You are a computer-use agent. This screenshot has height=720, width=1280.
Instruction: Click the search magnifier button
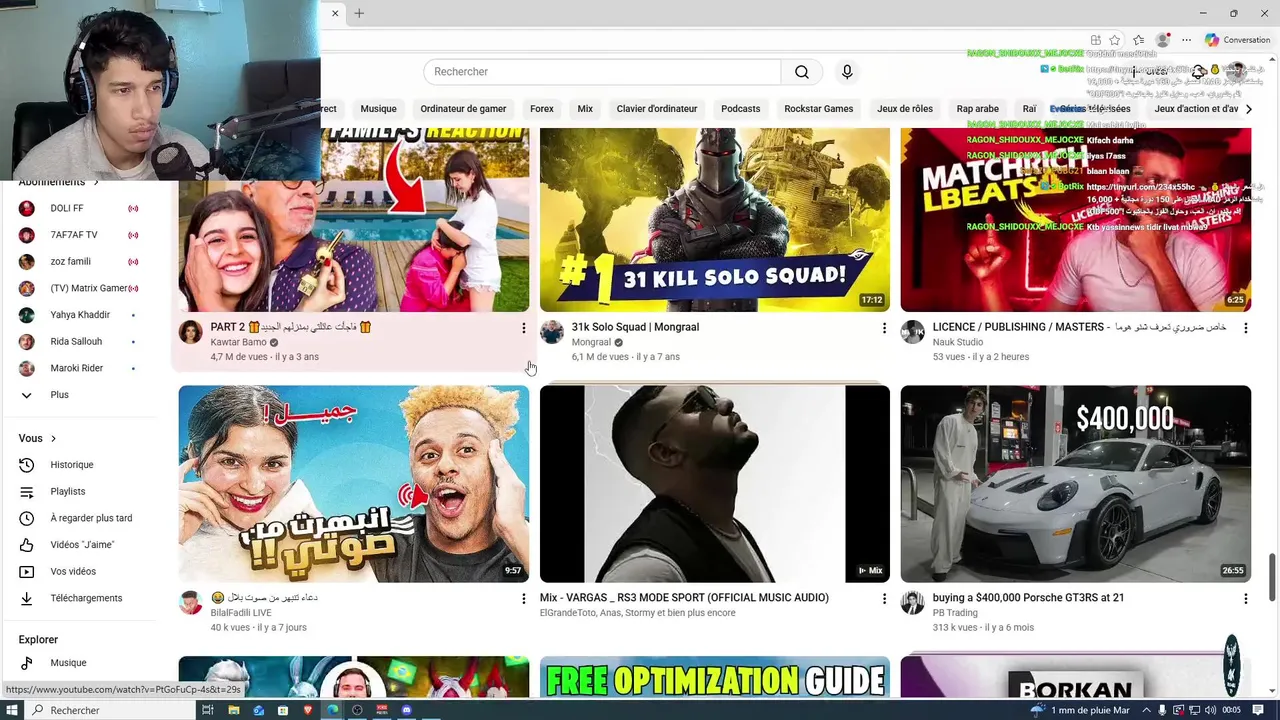point(802,72)
